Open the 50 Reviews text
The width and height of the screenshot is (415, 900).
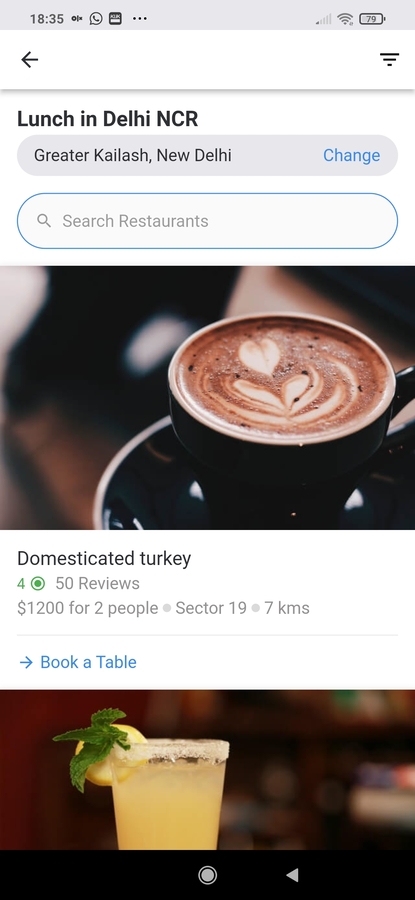(98, 584)
